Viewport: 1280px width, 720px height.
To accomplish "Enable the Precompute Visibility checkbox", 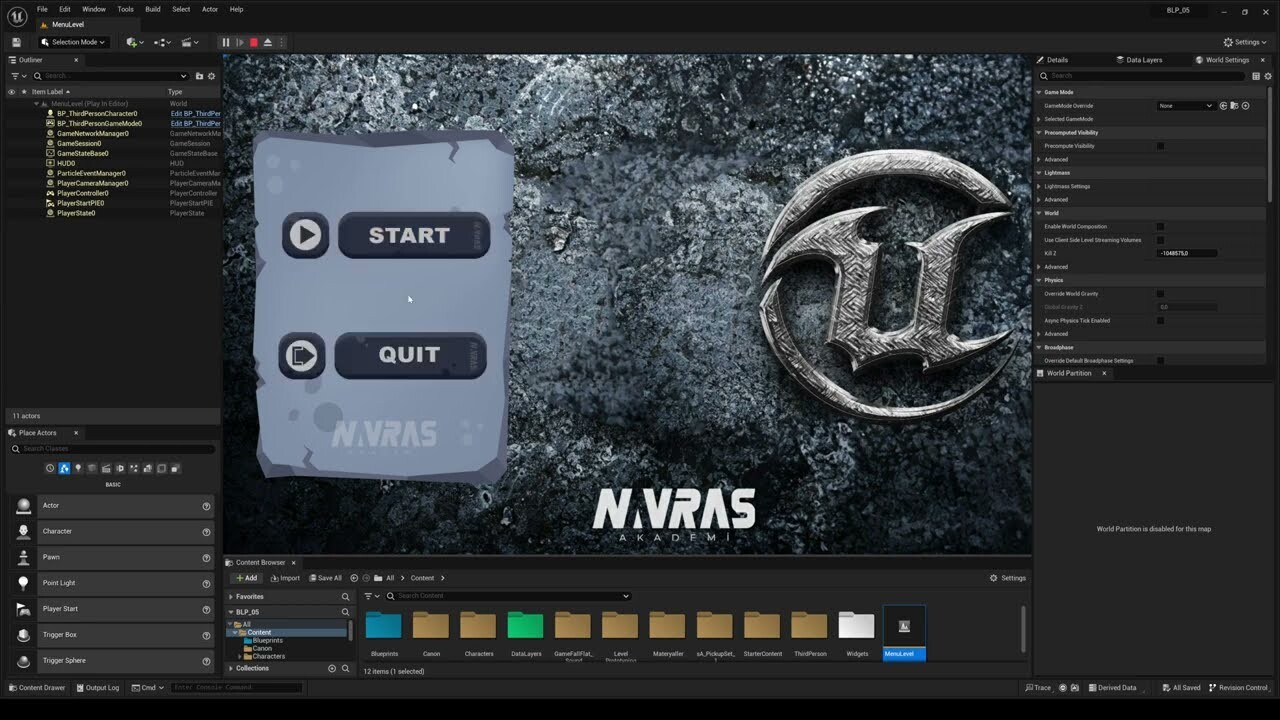I will [1159, 146].
